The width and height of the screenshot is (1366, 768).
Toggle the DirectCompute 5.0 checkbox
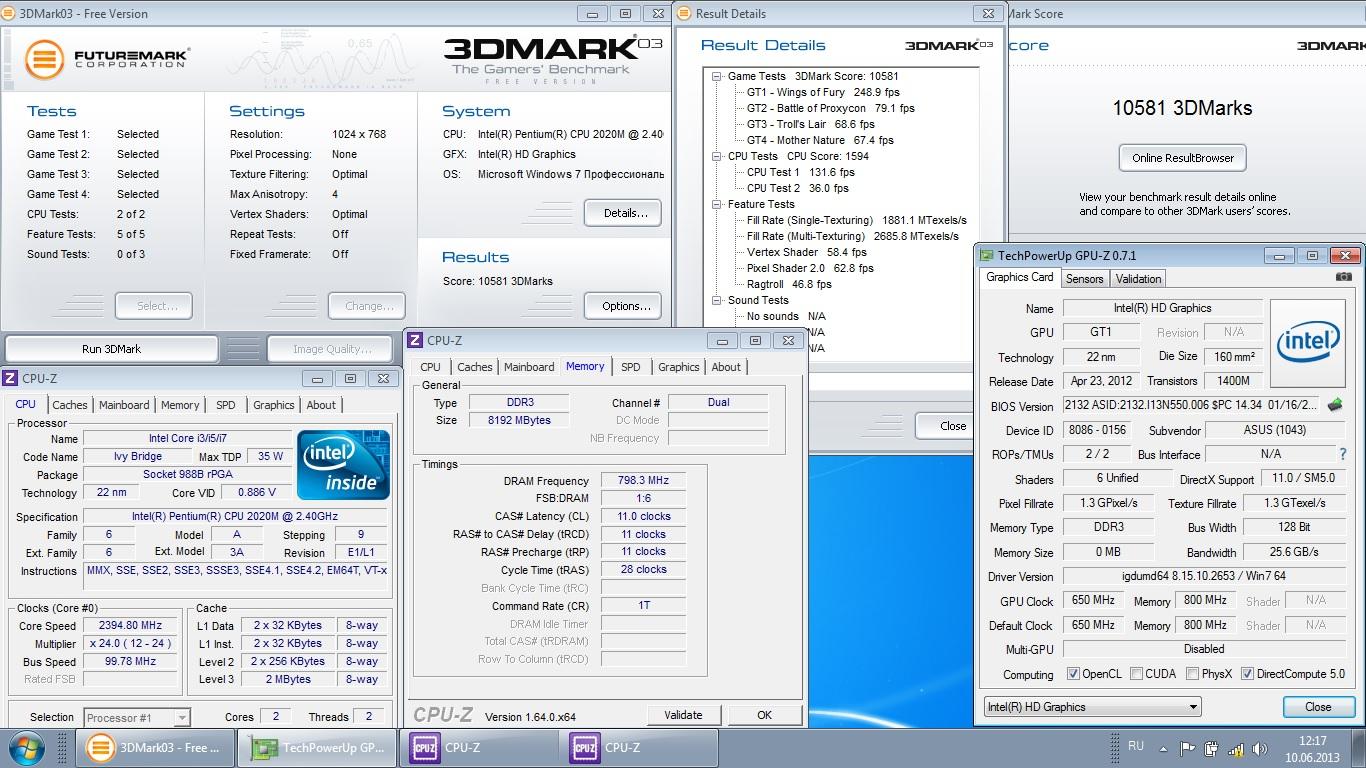[x=1247, y=674]
